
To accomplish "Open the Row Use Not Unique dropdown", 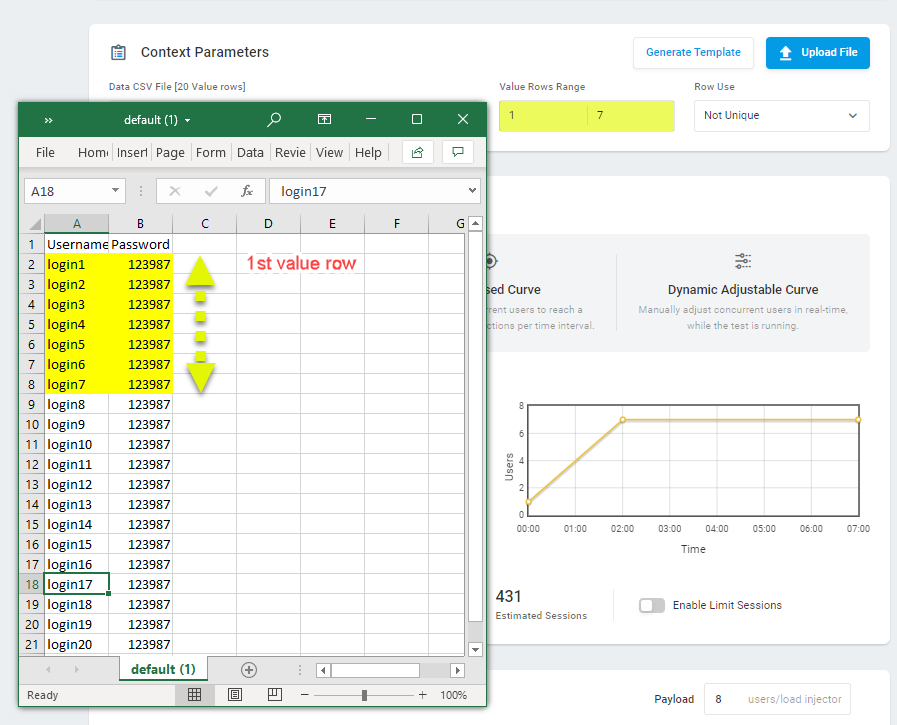I will click(781, 116).
